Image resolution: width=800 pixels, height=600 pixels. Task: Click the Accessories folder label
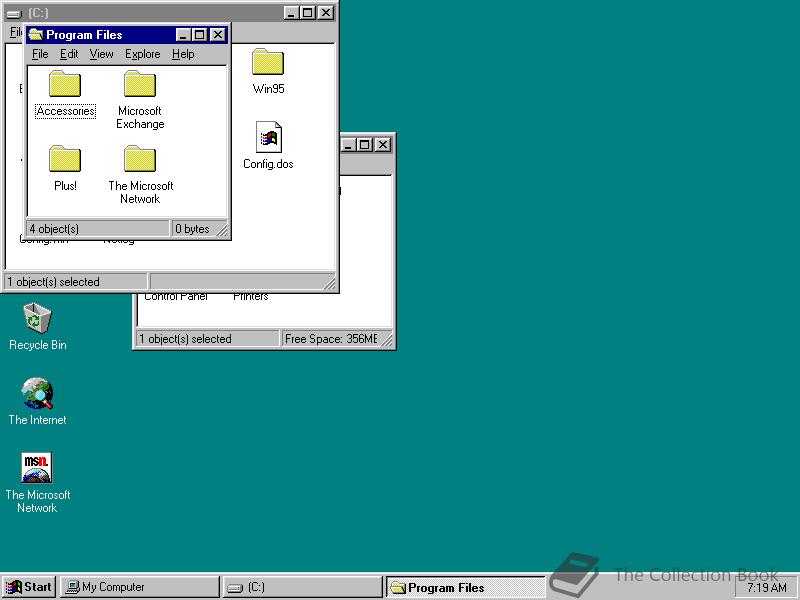click(65, 111)
